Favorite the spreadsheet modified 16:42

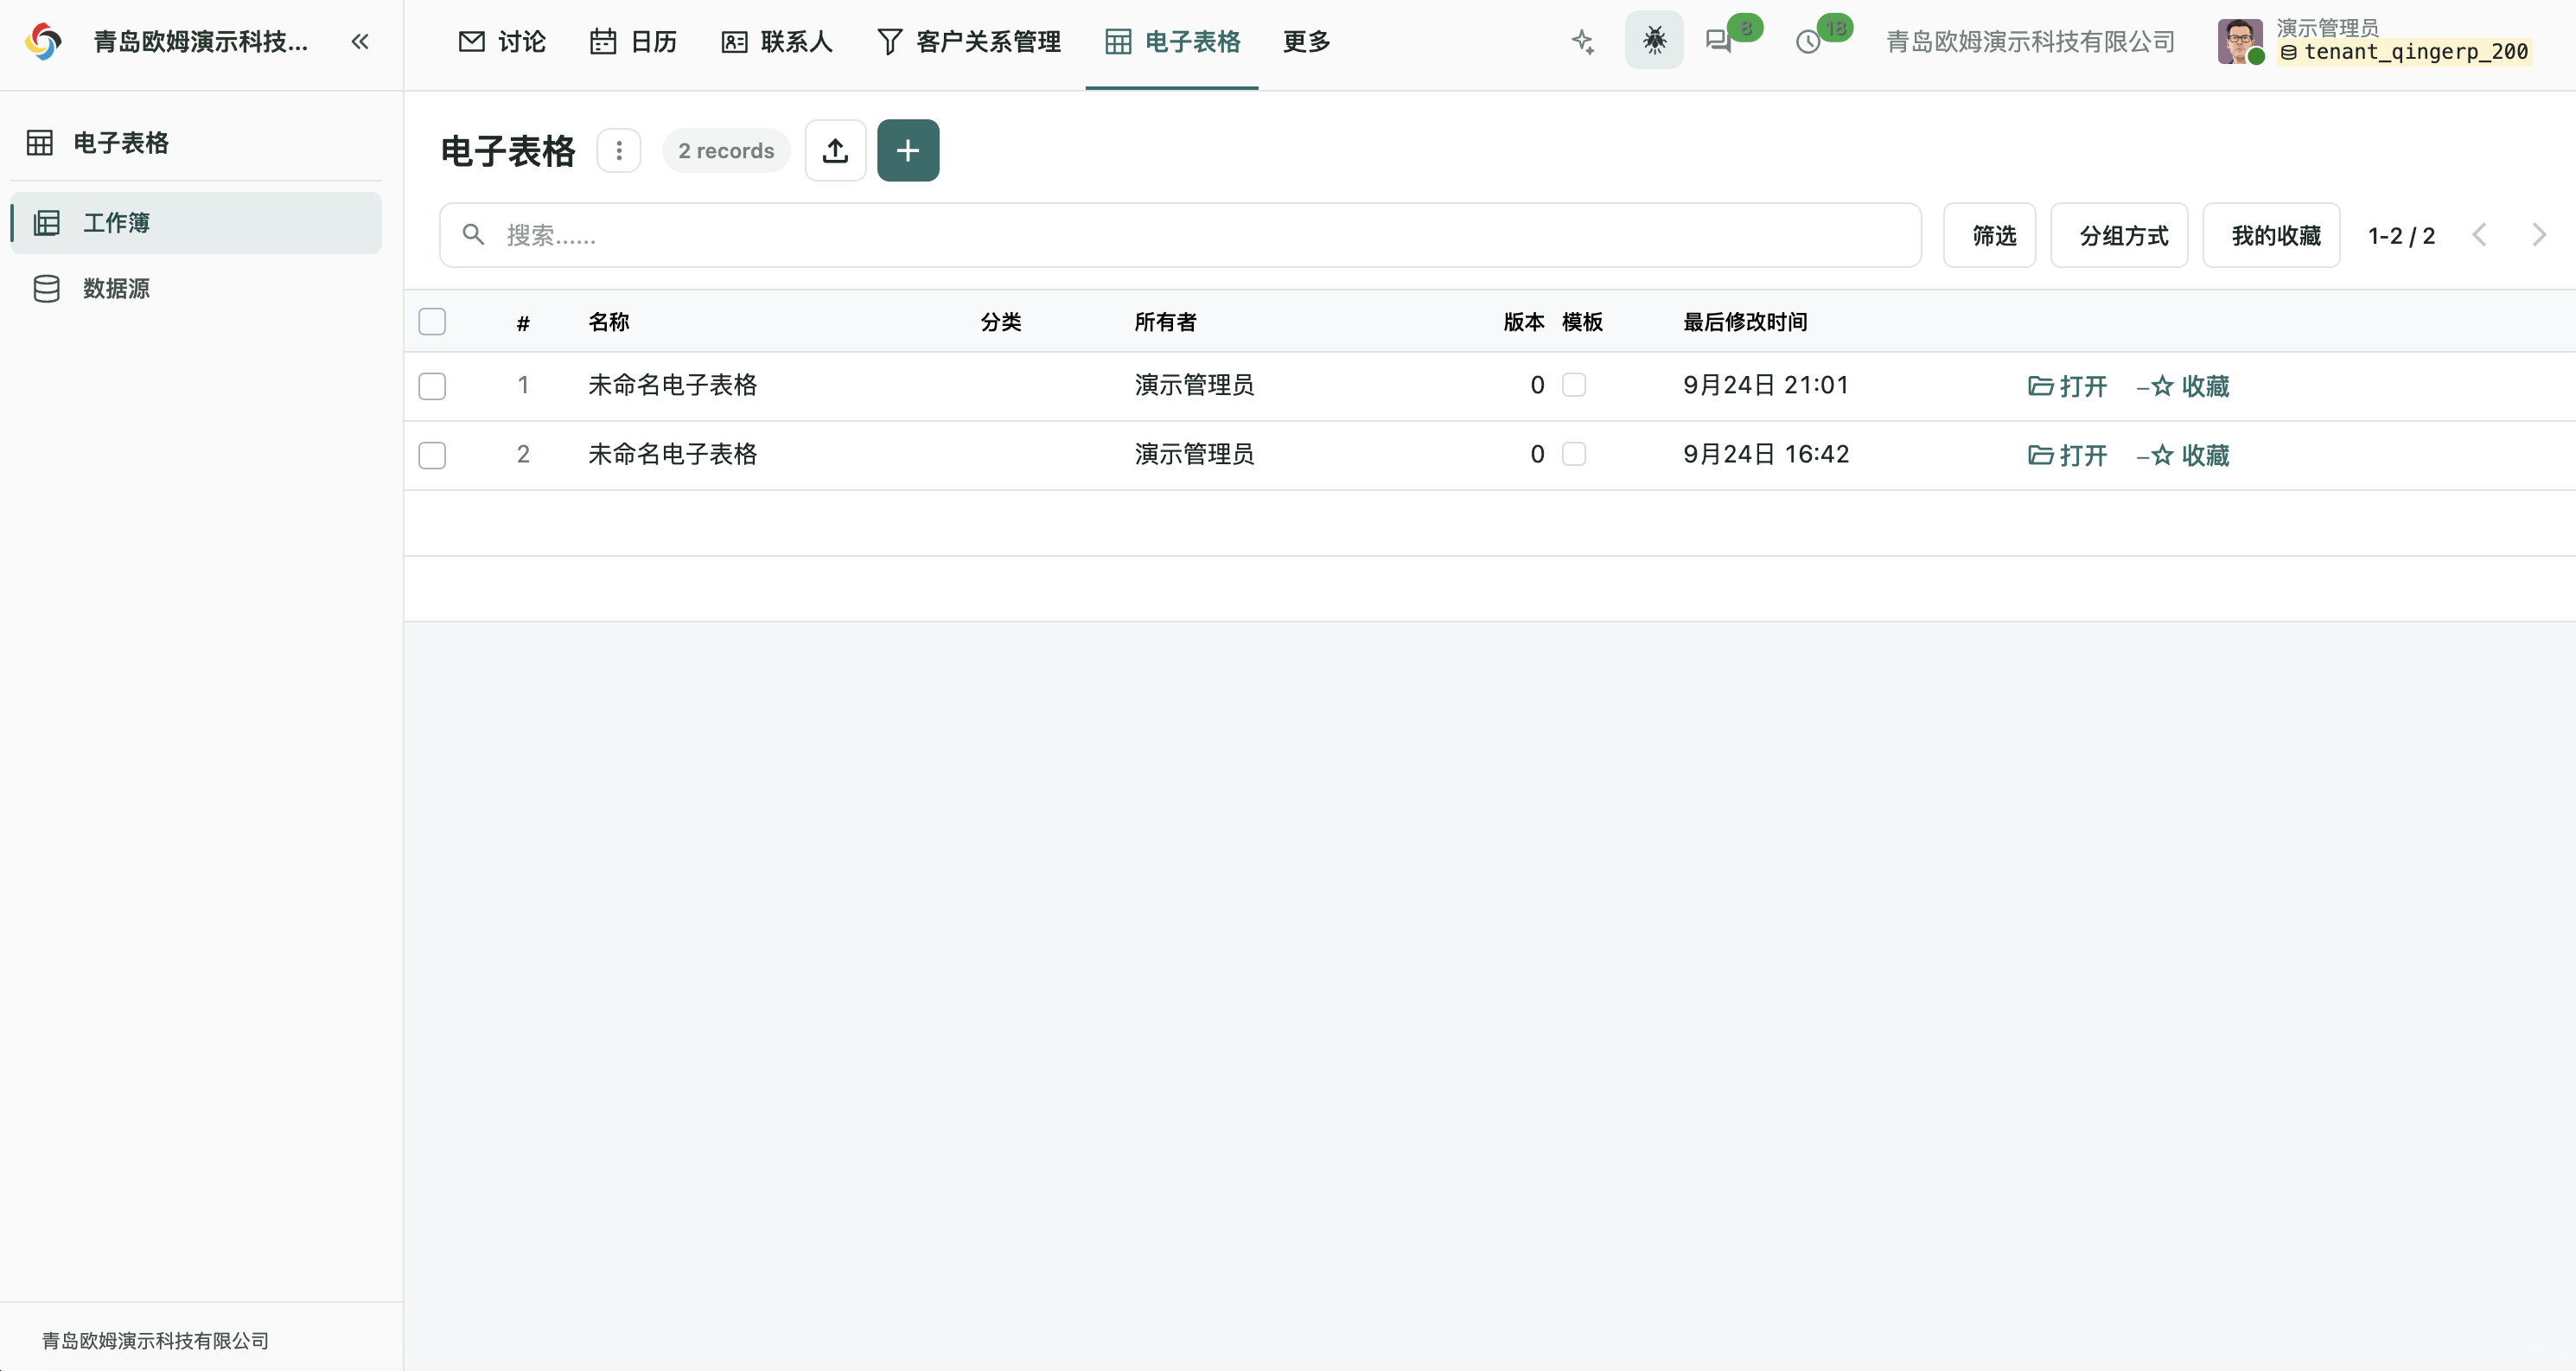(2183, 455)
